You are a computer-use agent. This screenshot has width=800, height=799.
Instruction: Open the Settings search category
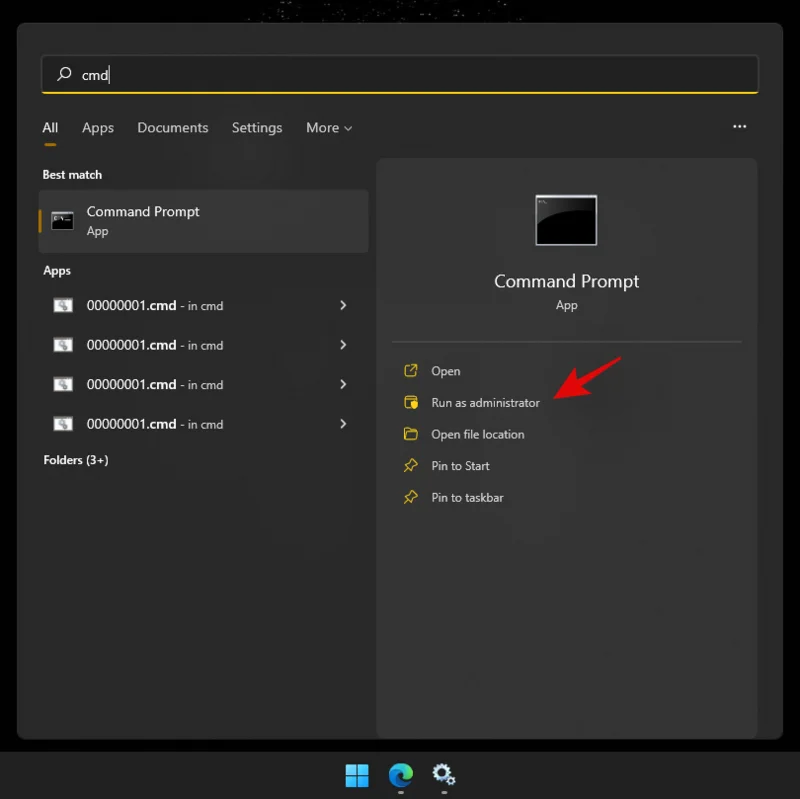[x=257, y=128]
